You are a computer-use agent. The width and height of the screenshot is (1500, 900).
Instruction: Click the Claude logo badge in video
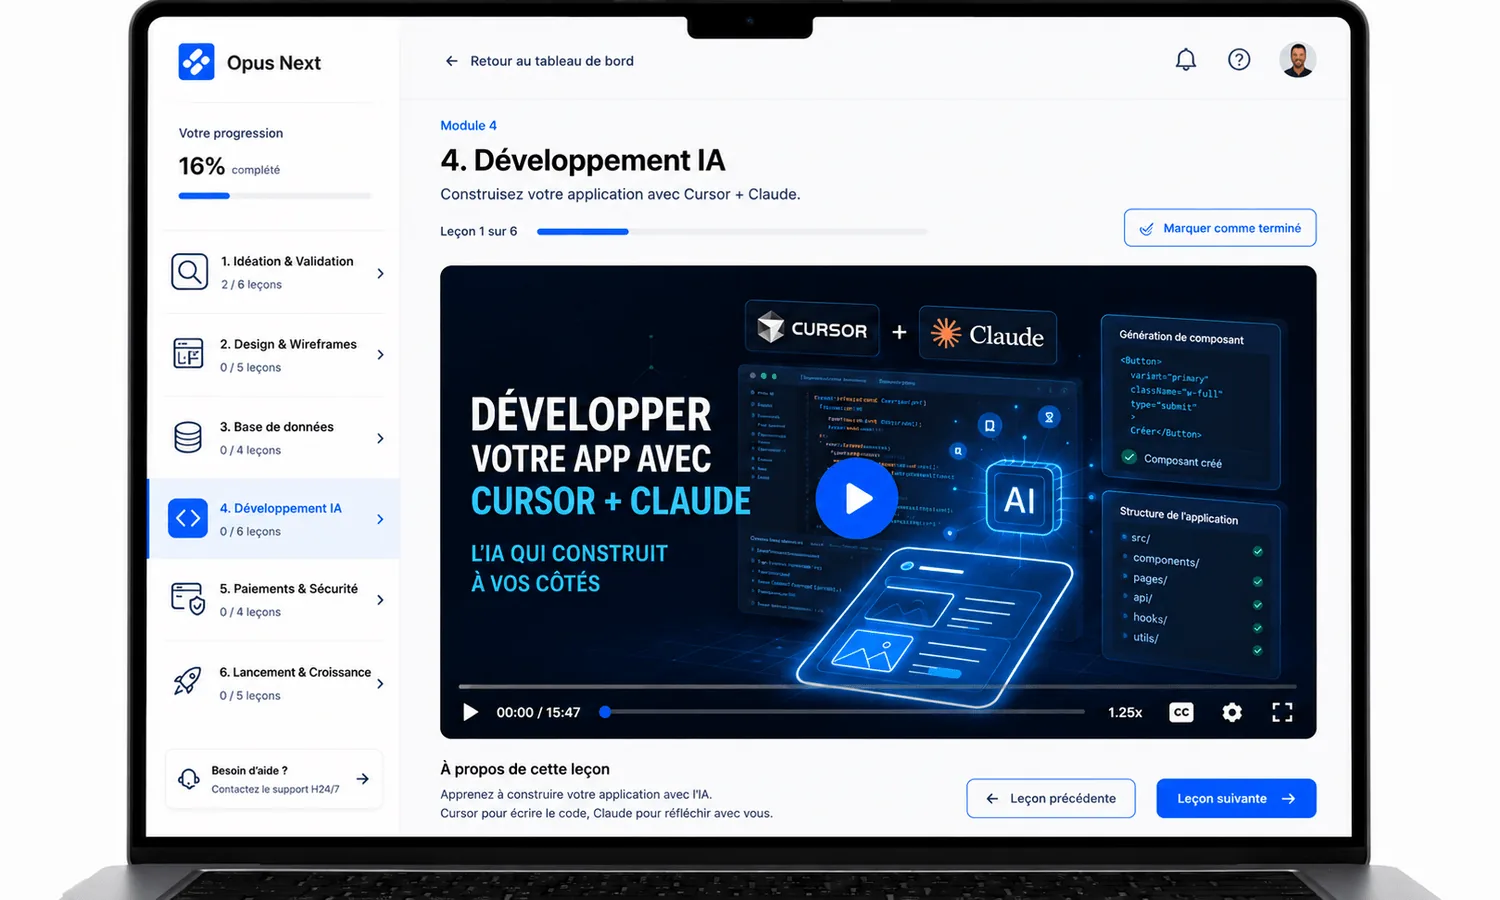click(x=987, y=334)
